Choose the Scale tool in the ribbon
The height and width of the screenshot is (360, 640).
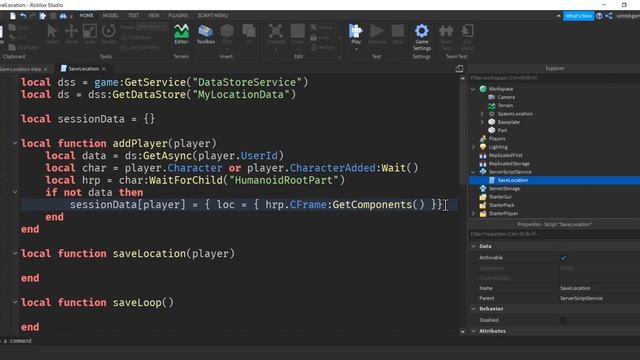pyautogui.click(x=89, y=34)
